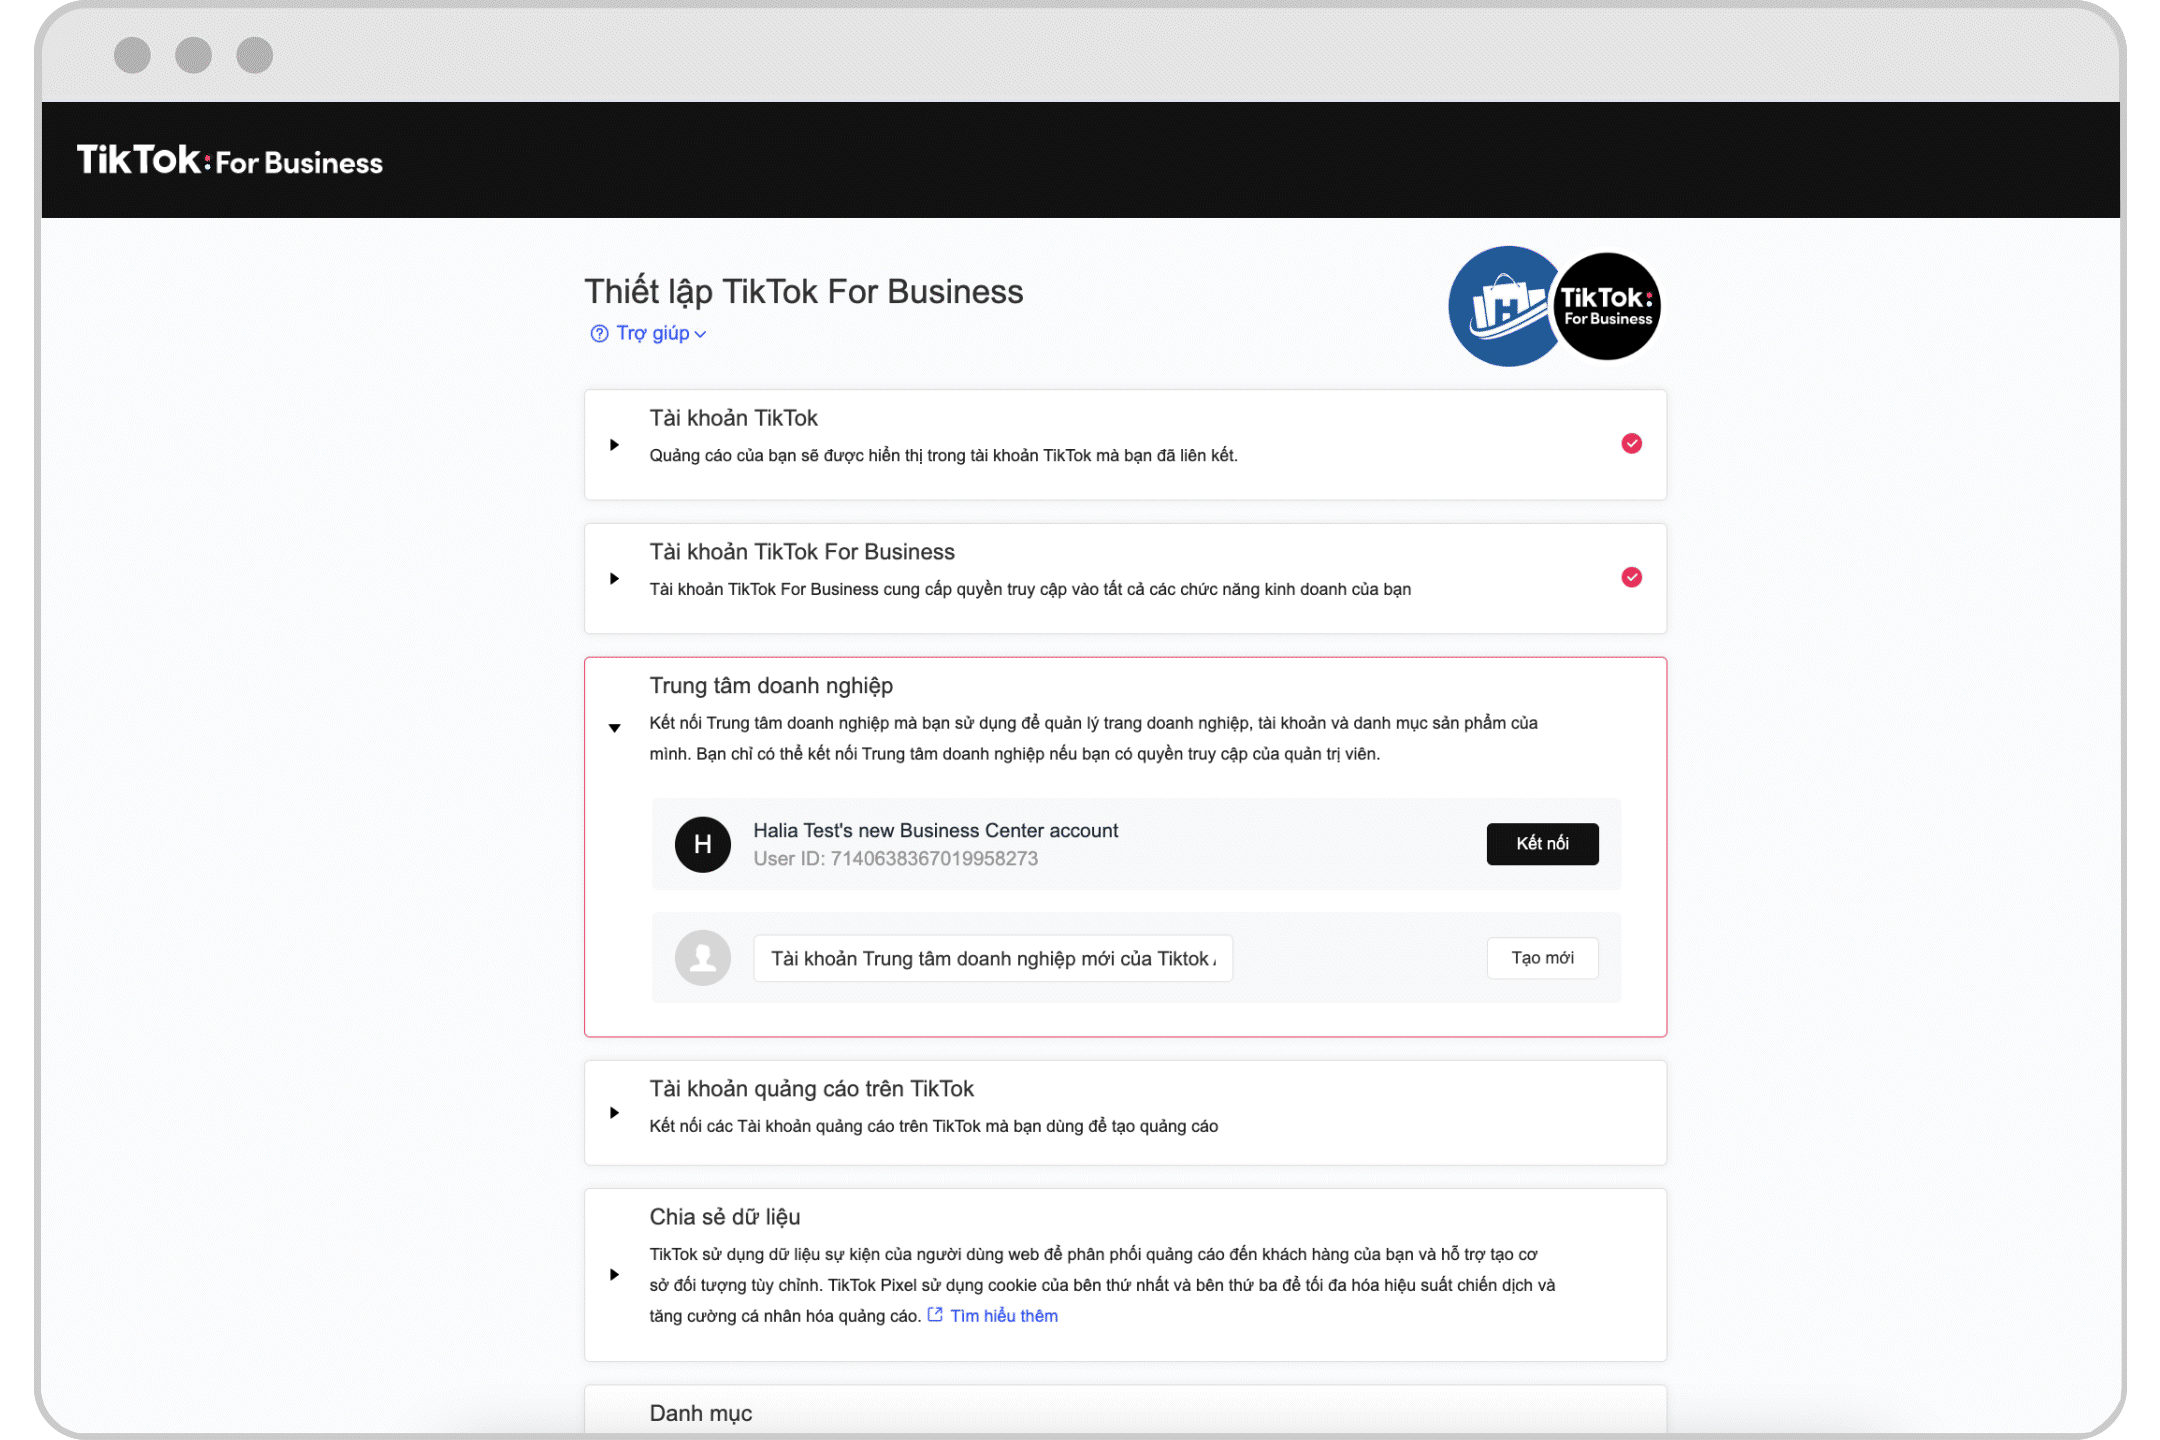Screen dimensions: 2160x1440
Task: Expand Tài khoản TikTok For Business section arrow
Action: [614, 578]
